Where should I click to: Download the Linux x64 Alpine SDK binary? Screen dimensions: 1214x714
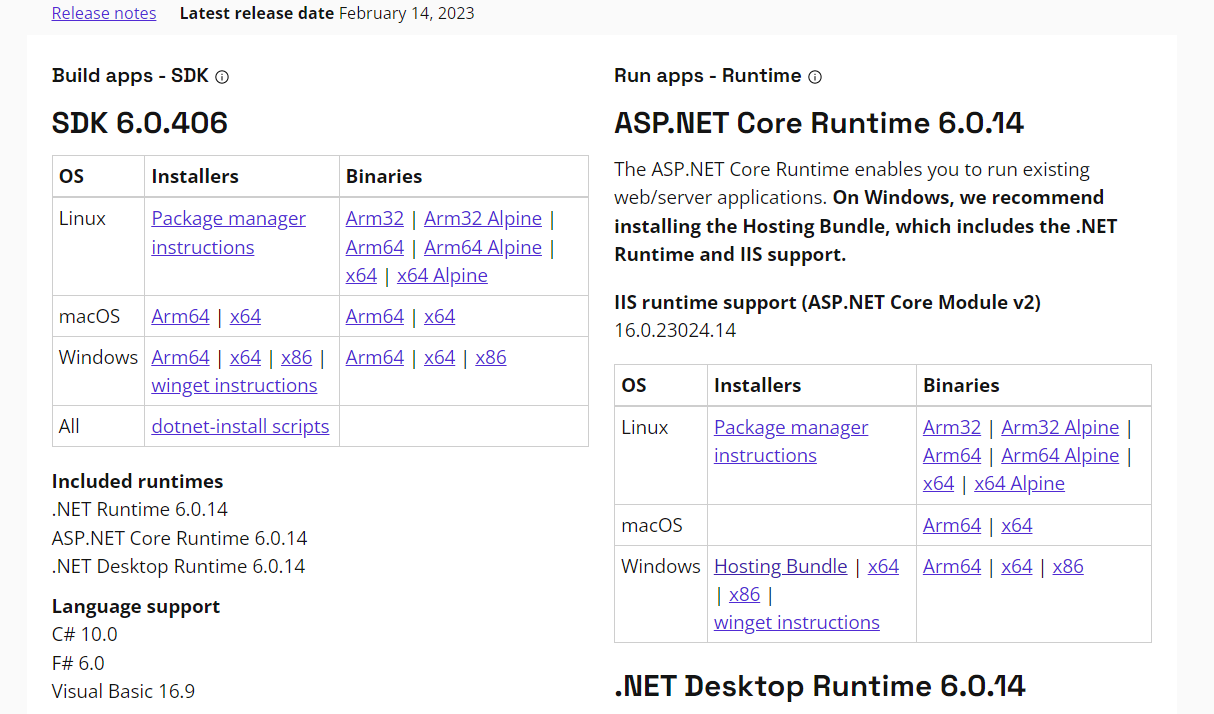coord(442,275)
